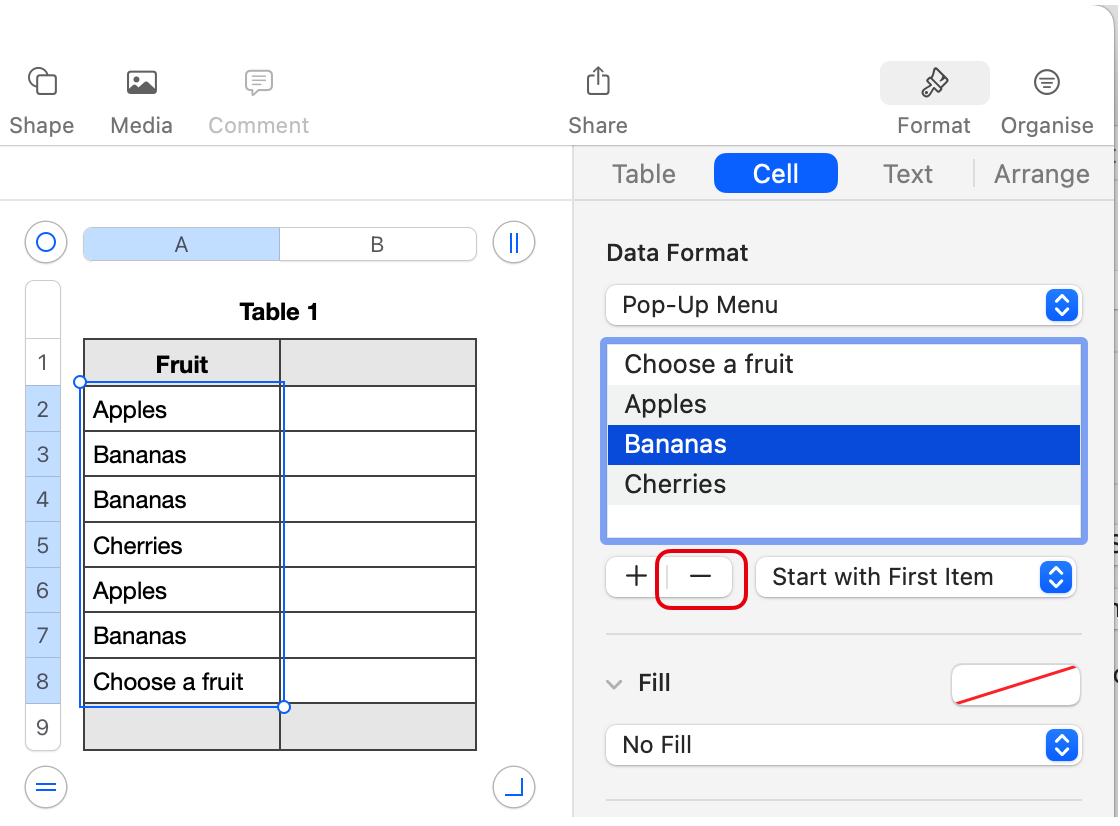This screenshot has width=1120, height=826.
Task: Open the Media toolbar icon
Action: (x=141, y=82)
